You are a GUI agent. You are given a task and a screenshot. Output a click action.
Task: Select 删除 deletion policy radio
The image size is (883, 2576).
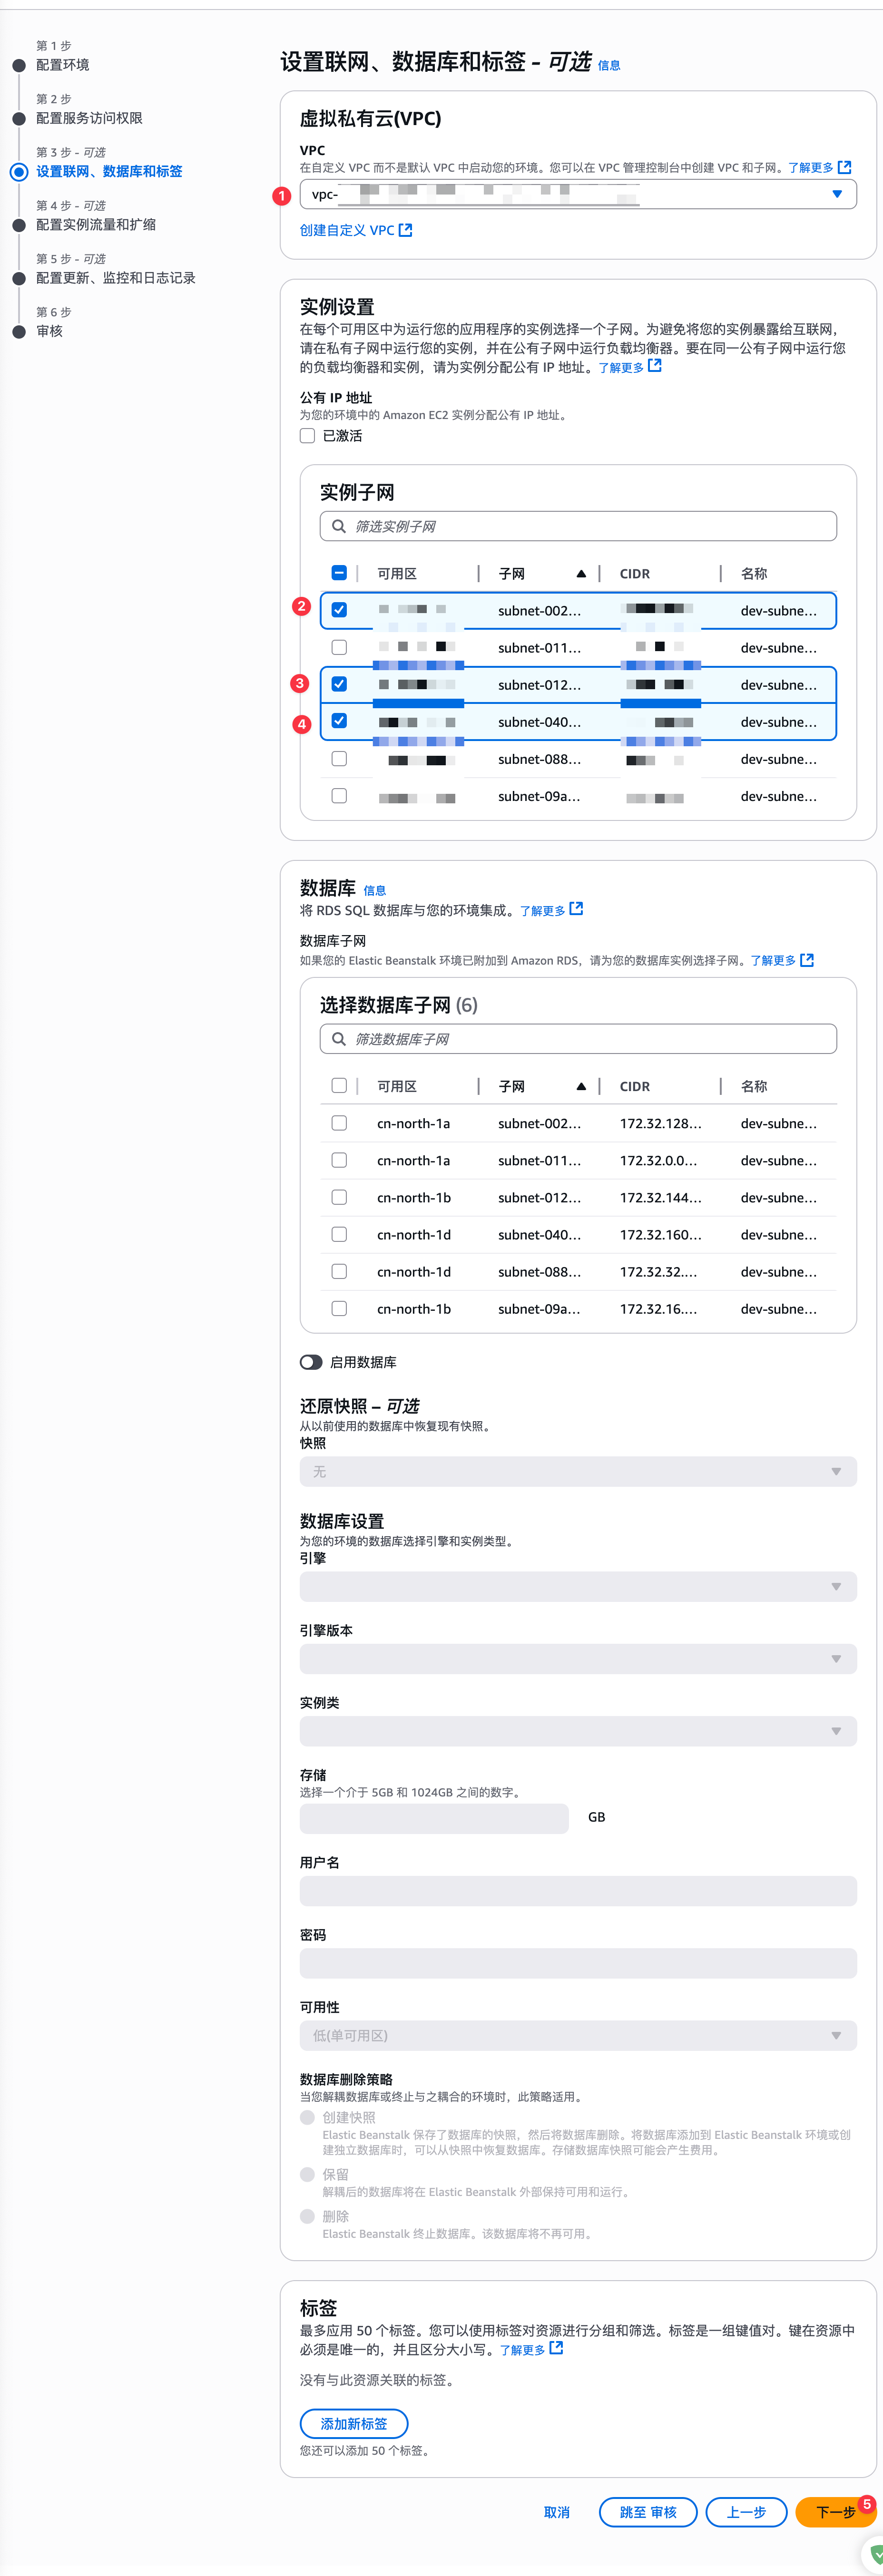[307, 2216]
